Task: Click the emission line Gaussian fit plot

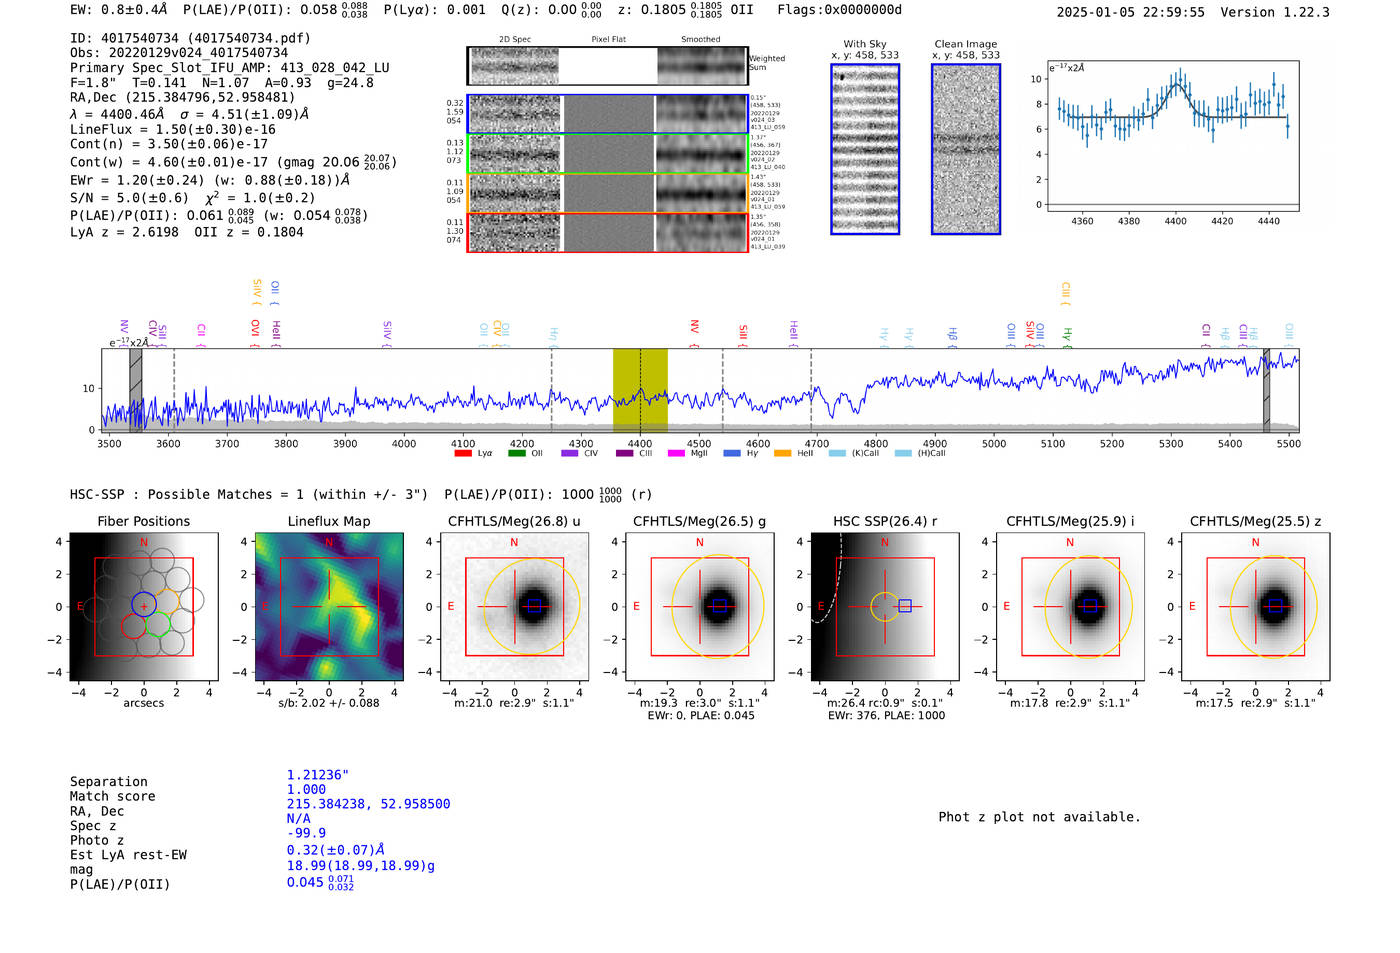Action: pyautogui.click(x=1172, y=136)
